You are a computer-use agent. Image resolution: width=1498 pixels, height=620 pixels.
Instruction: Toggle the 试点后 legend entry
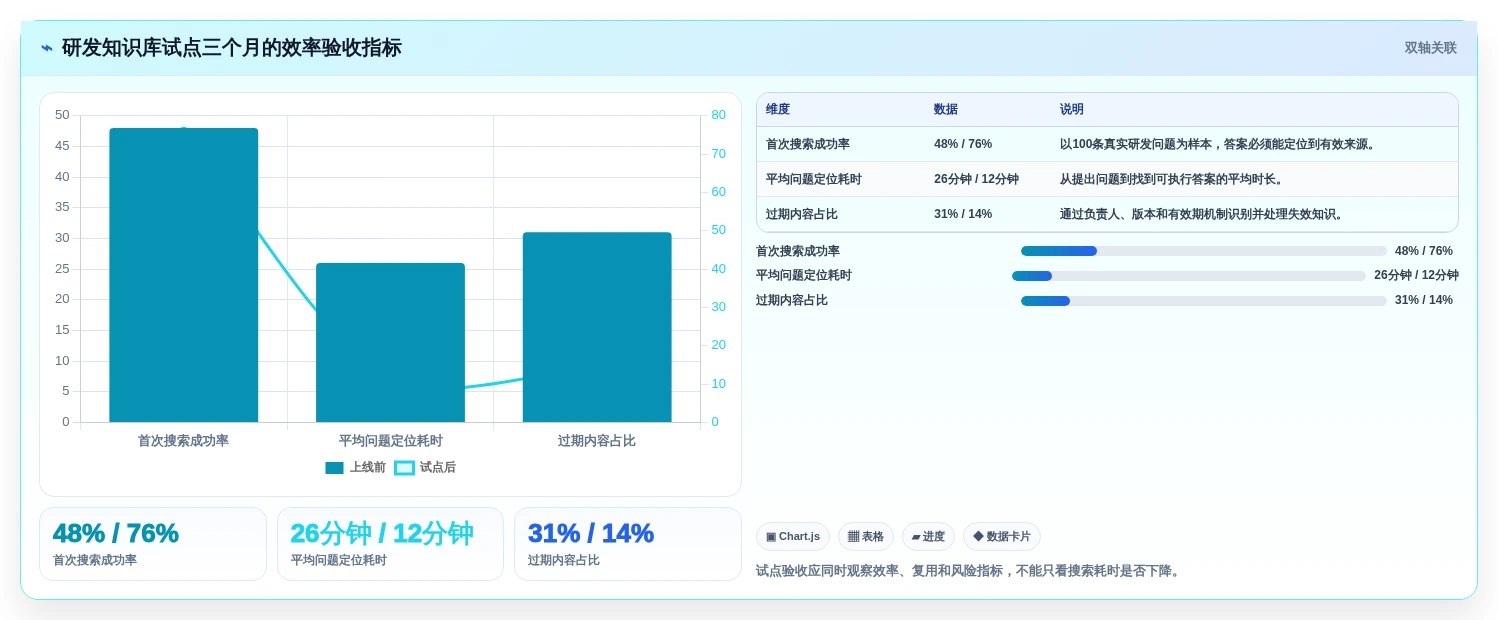point(425,467)
